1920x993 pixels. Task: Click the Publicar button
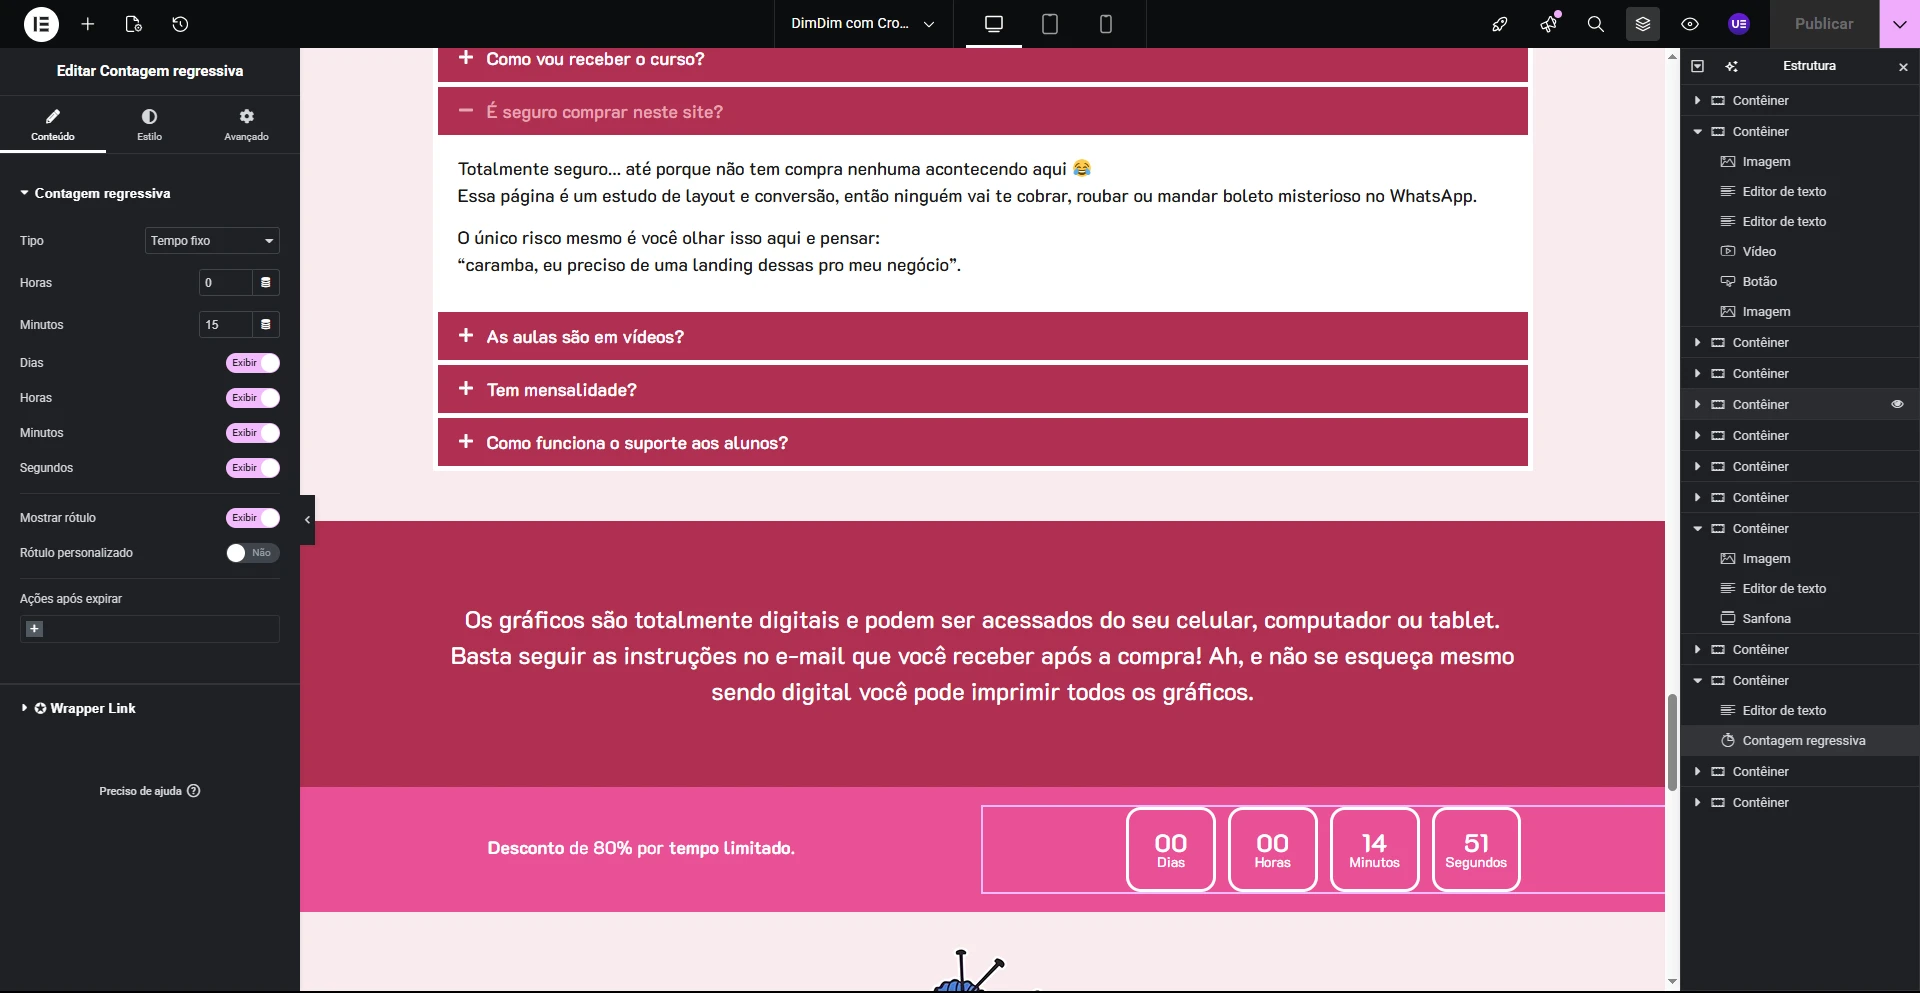[x=1823, y=24]
